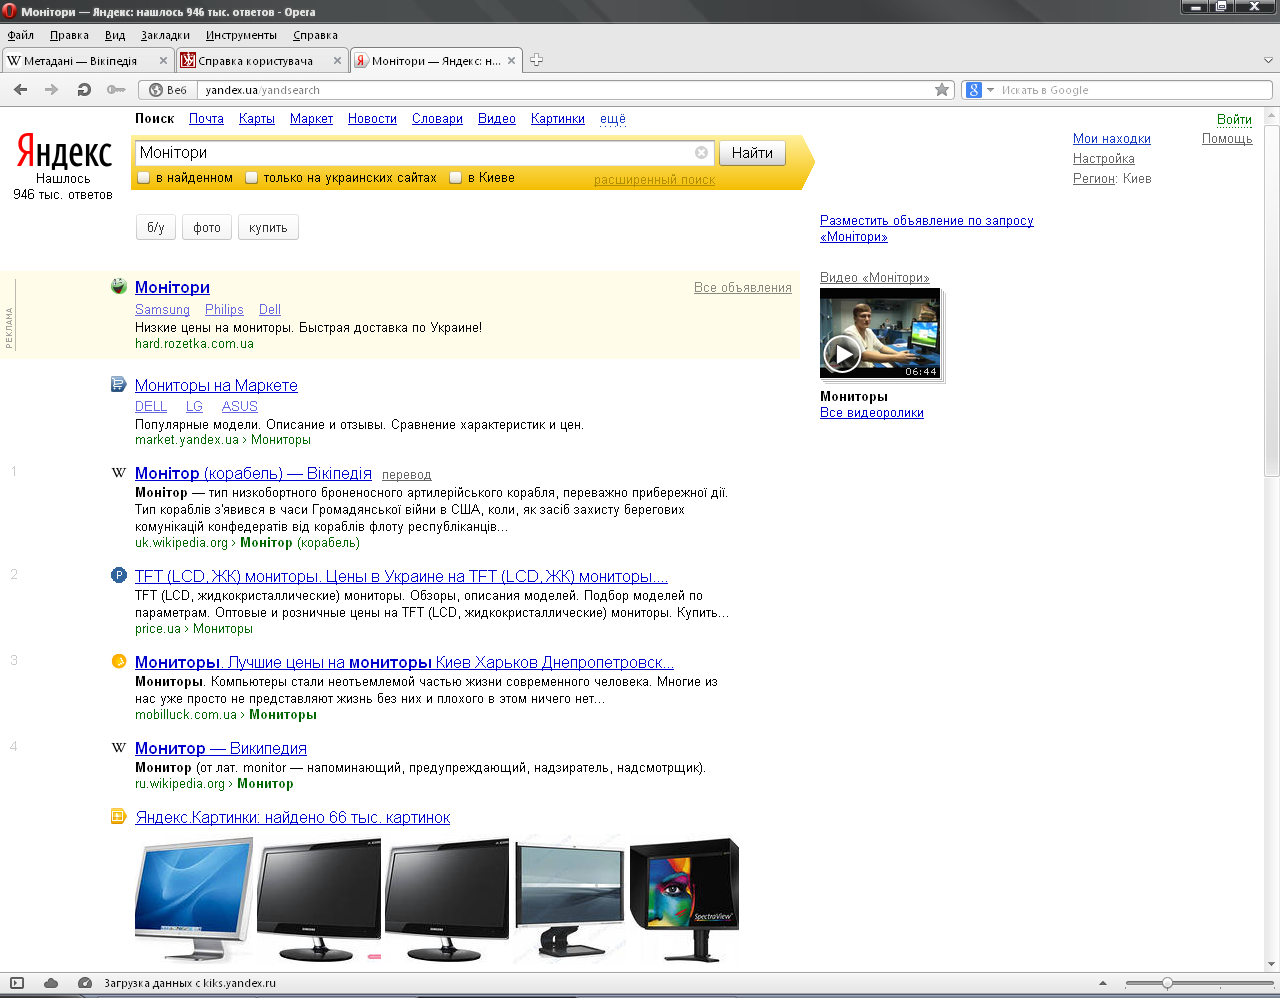
Task: Click the 'фото' suggestion button
Action: (207, 228)
